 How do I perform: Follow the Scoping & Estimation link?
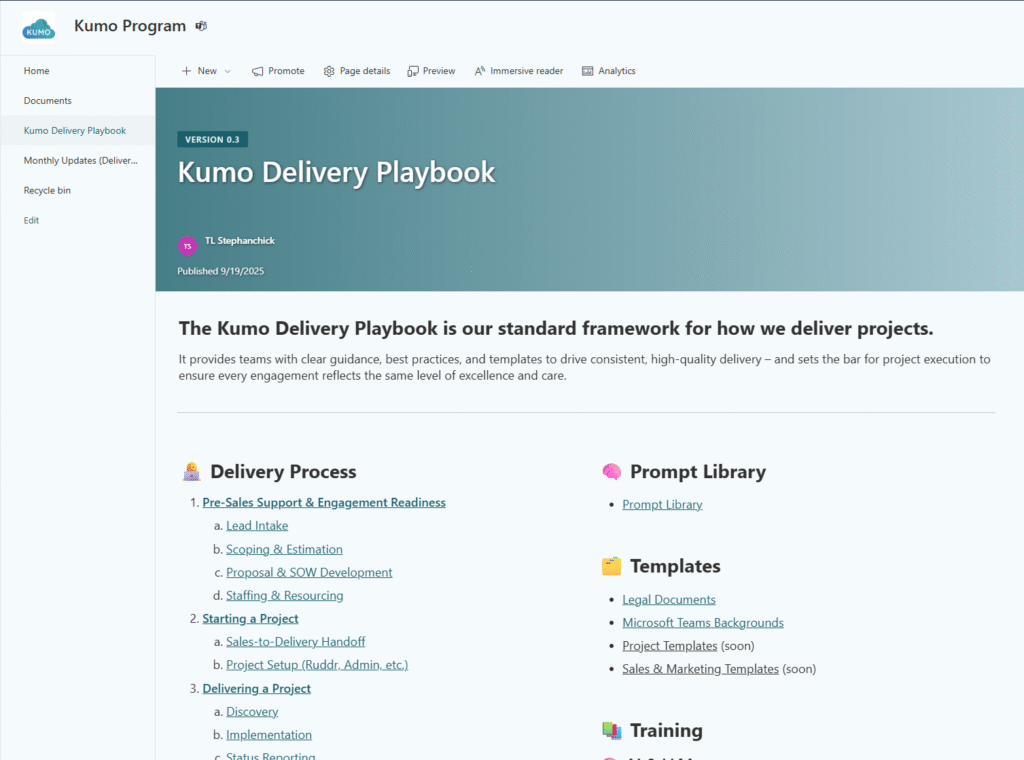[x=284, y=549]
